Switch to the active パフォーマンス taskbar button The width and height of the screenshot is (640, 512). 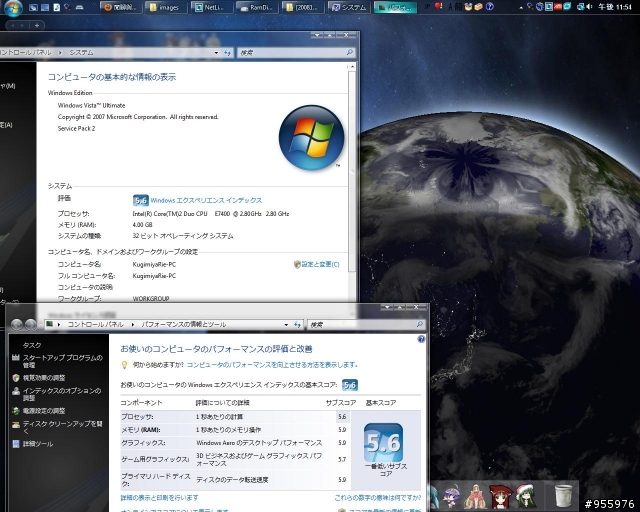click(395, 7)
